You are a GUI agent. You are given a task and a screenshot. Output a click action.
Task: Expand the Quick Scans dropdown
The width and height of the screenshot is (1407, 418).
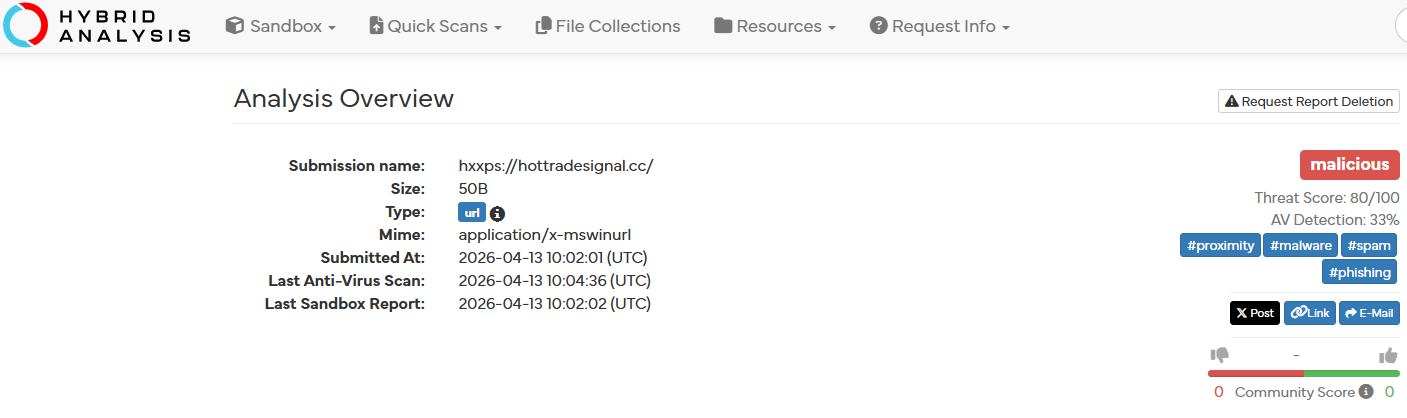(x=435, y=26)
